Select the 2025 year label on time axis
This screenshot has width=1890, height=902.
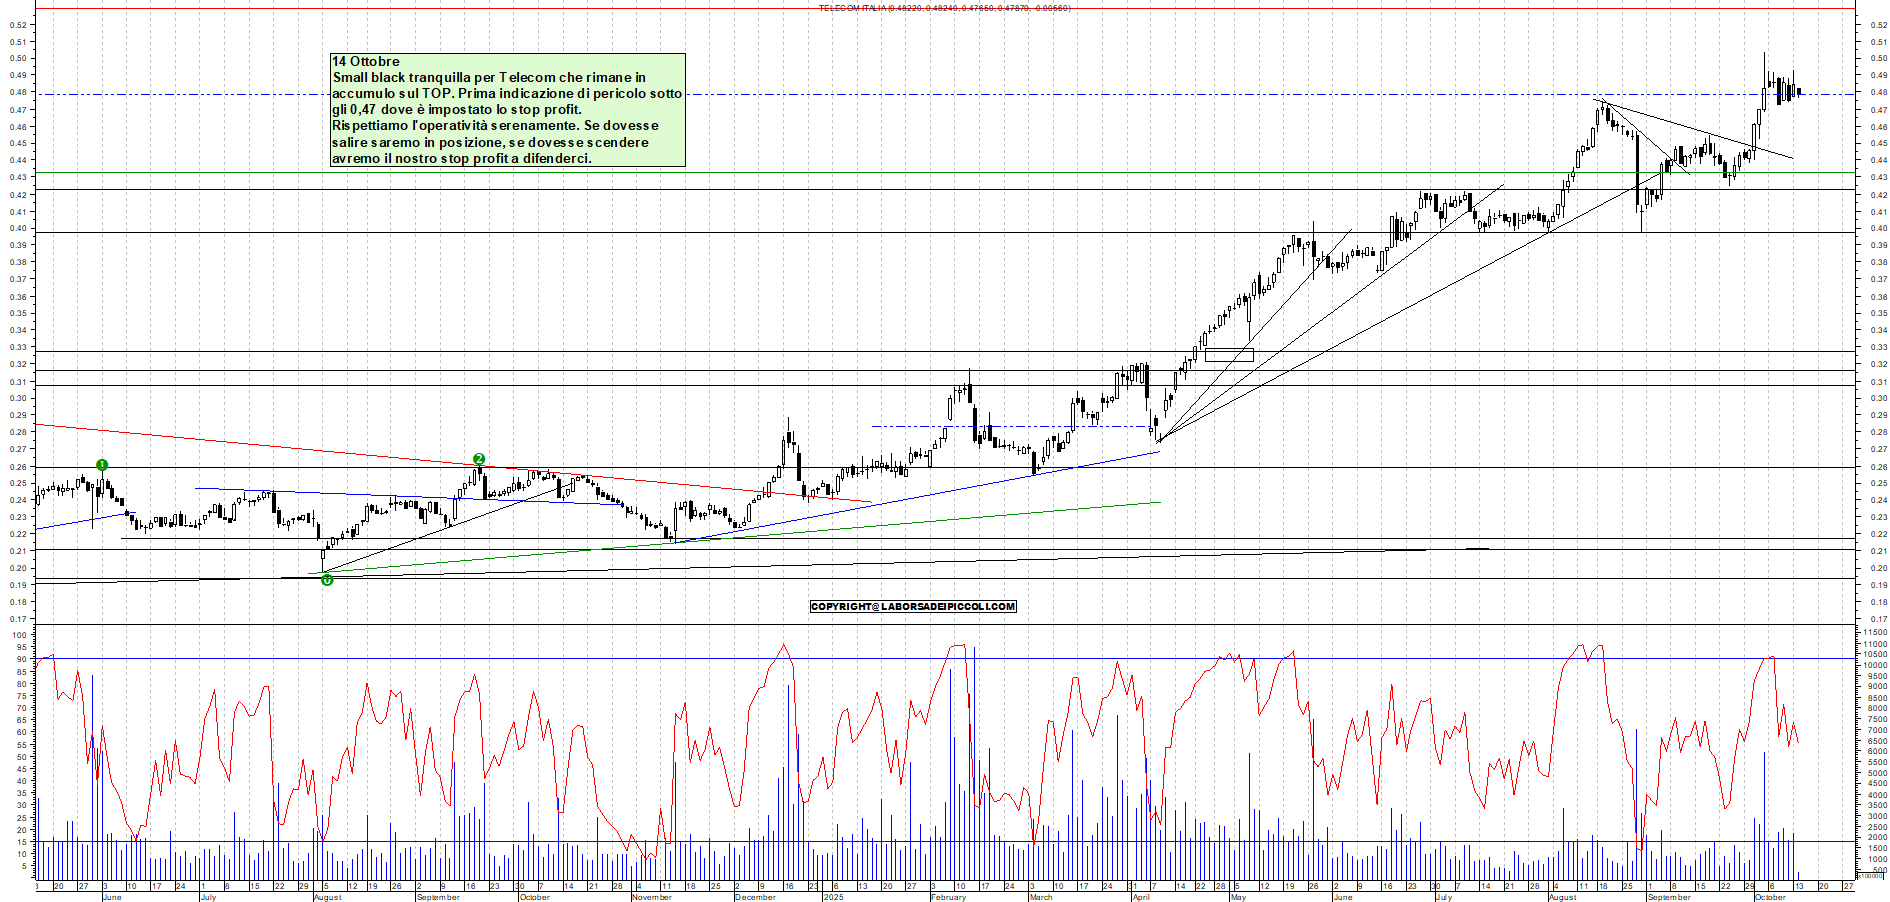833,897
